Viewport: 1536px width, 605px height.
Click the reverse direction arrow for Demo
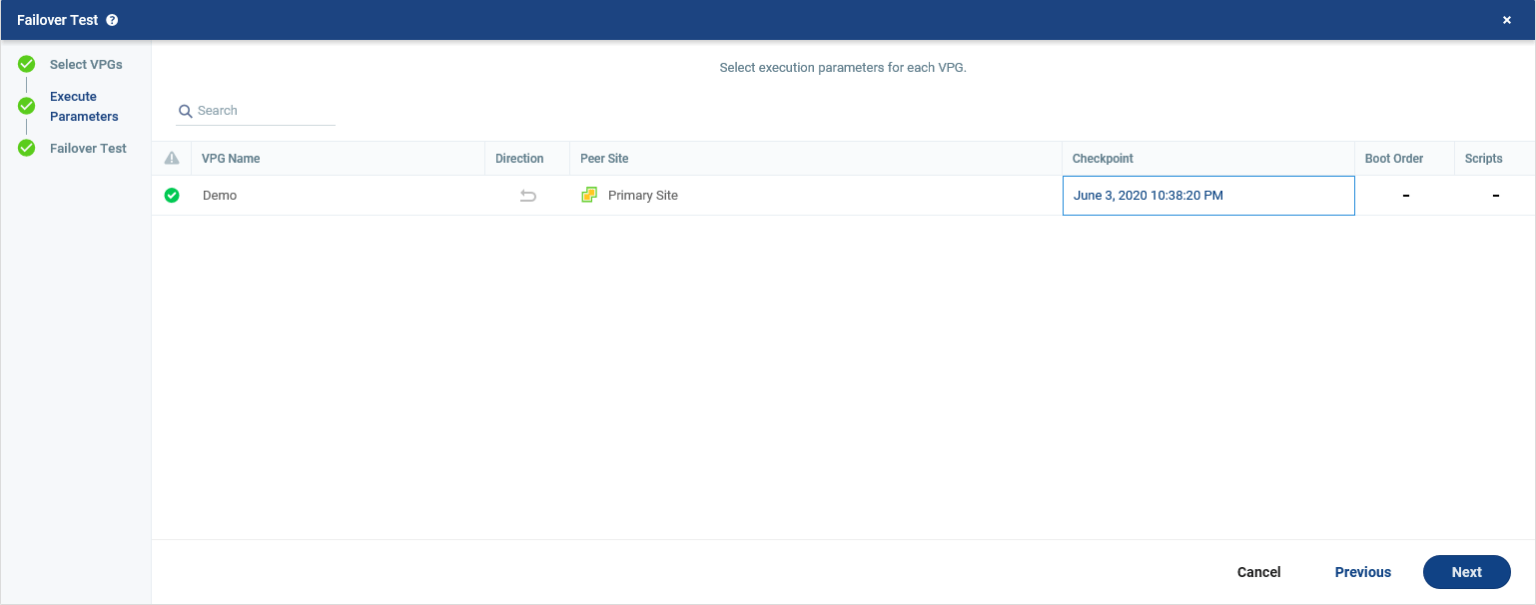(527, 195)
